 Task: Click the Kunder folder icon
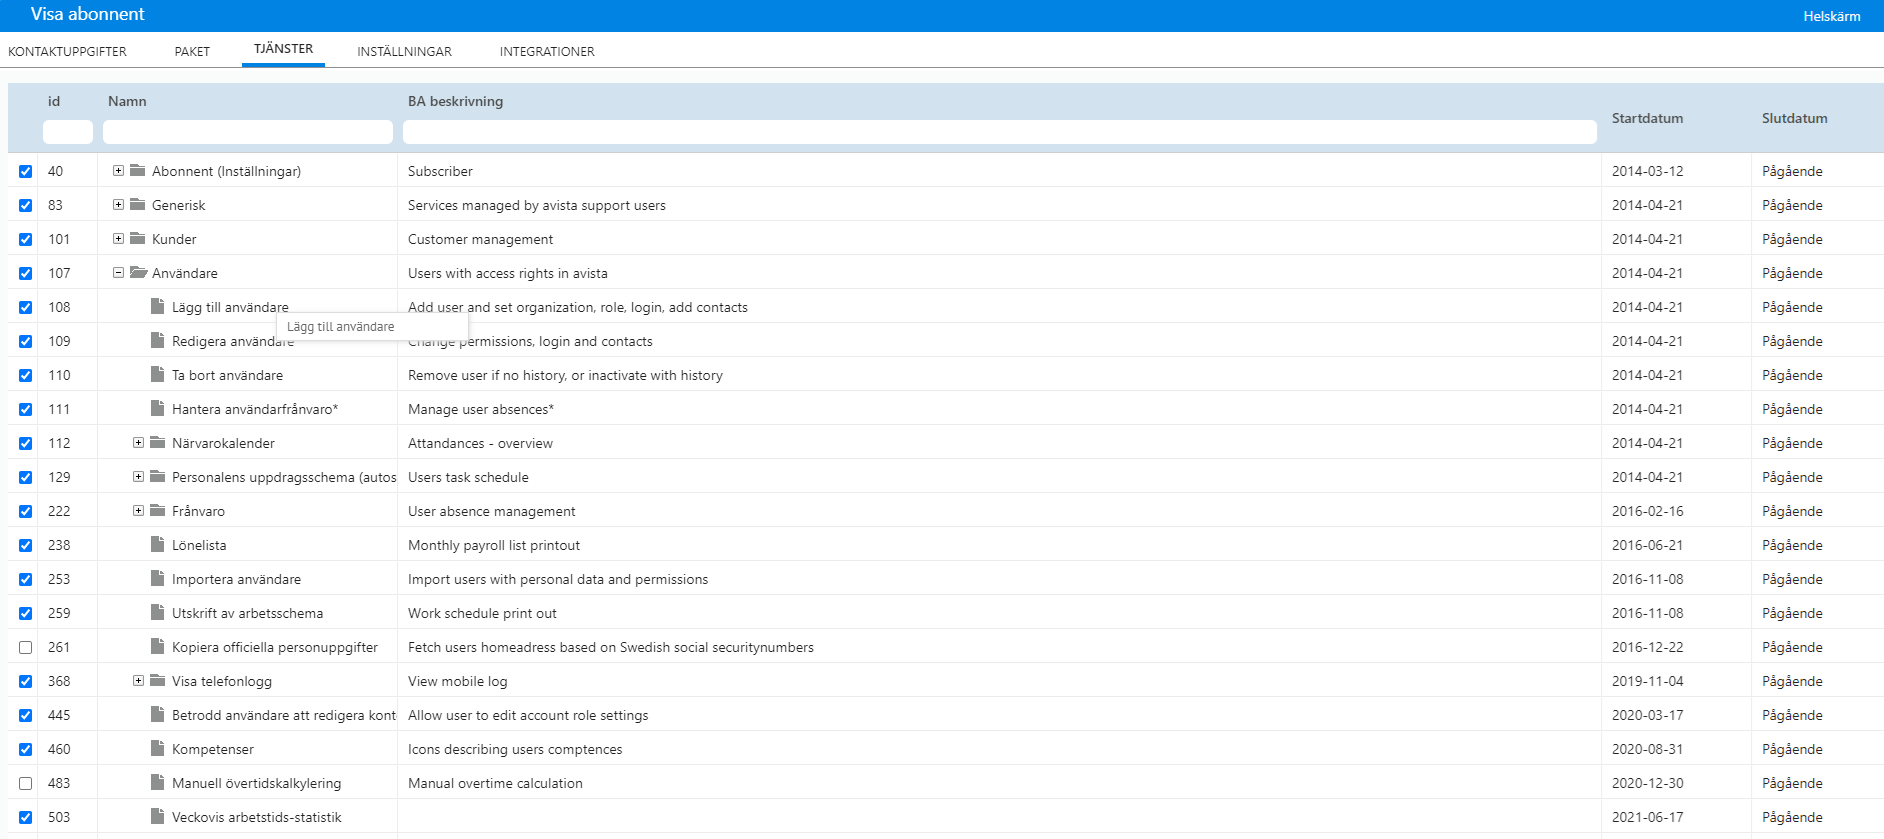pos(138,238)
